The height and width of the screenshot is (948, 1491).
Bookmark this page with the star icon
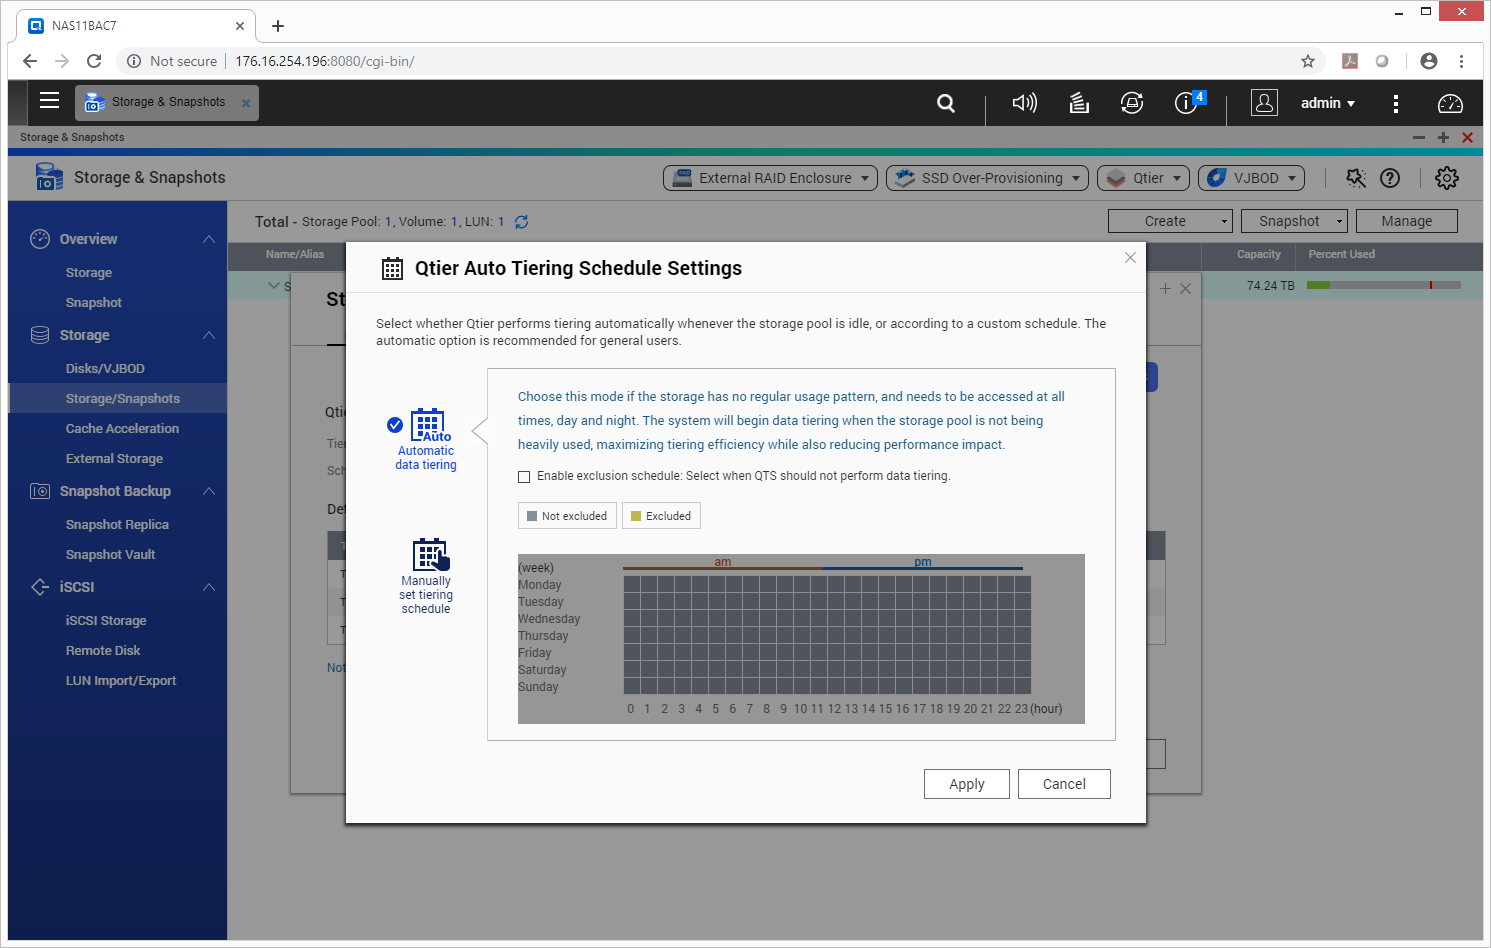click(x=1307, y=61)
